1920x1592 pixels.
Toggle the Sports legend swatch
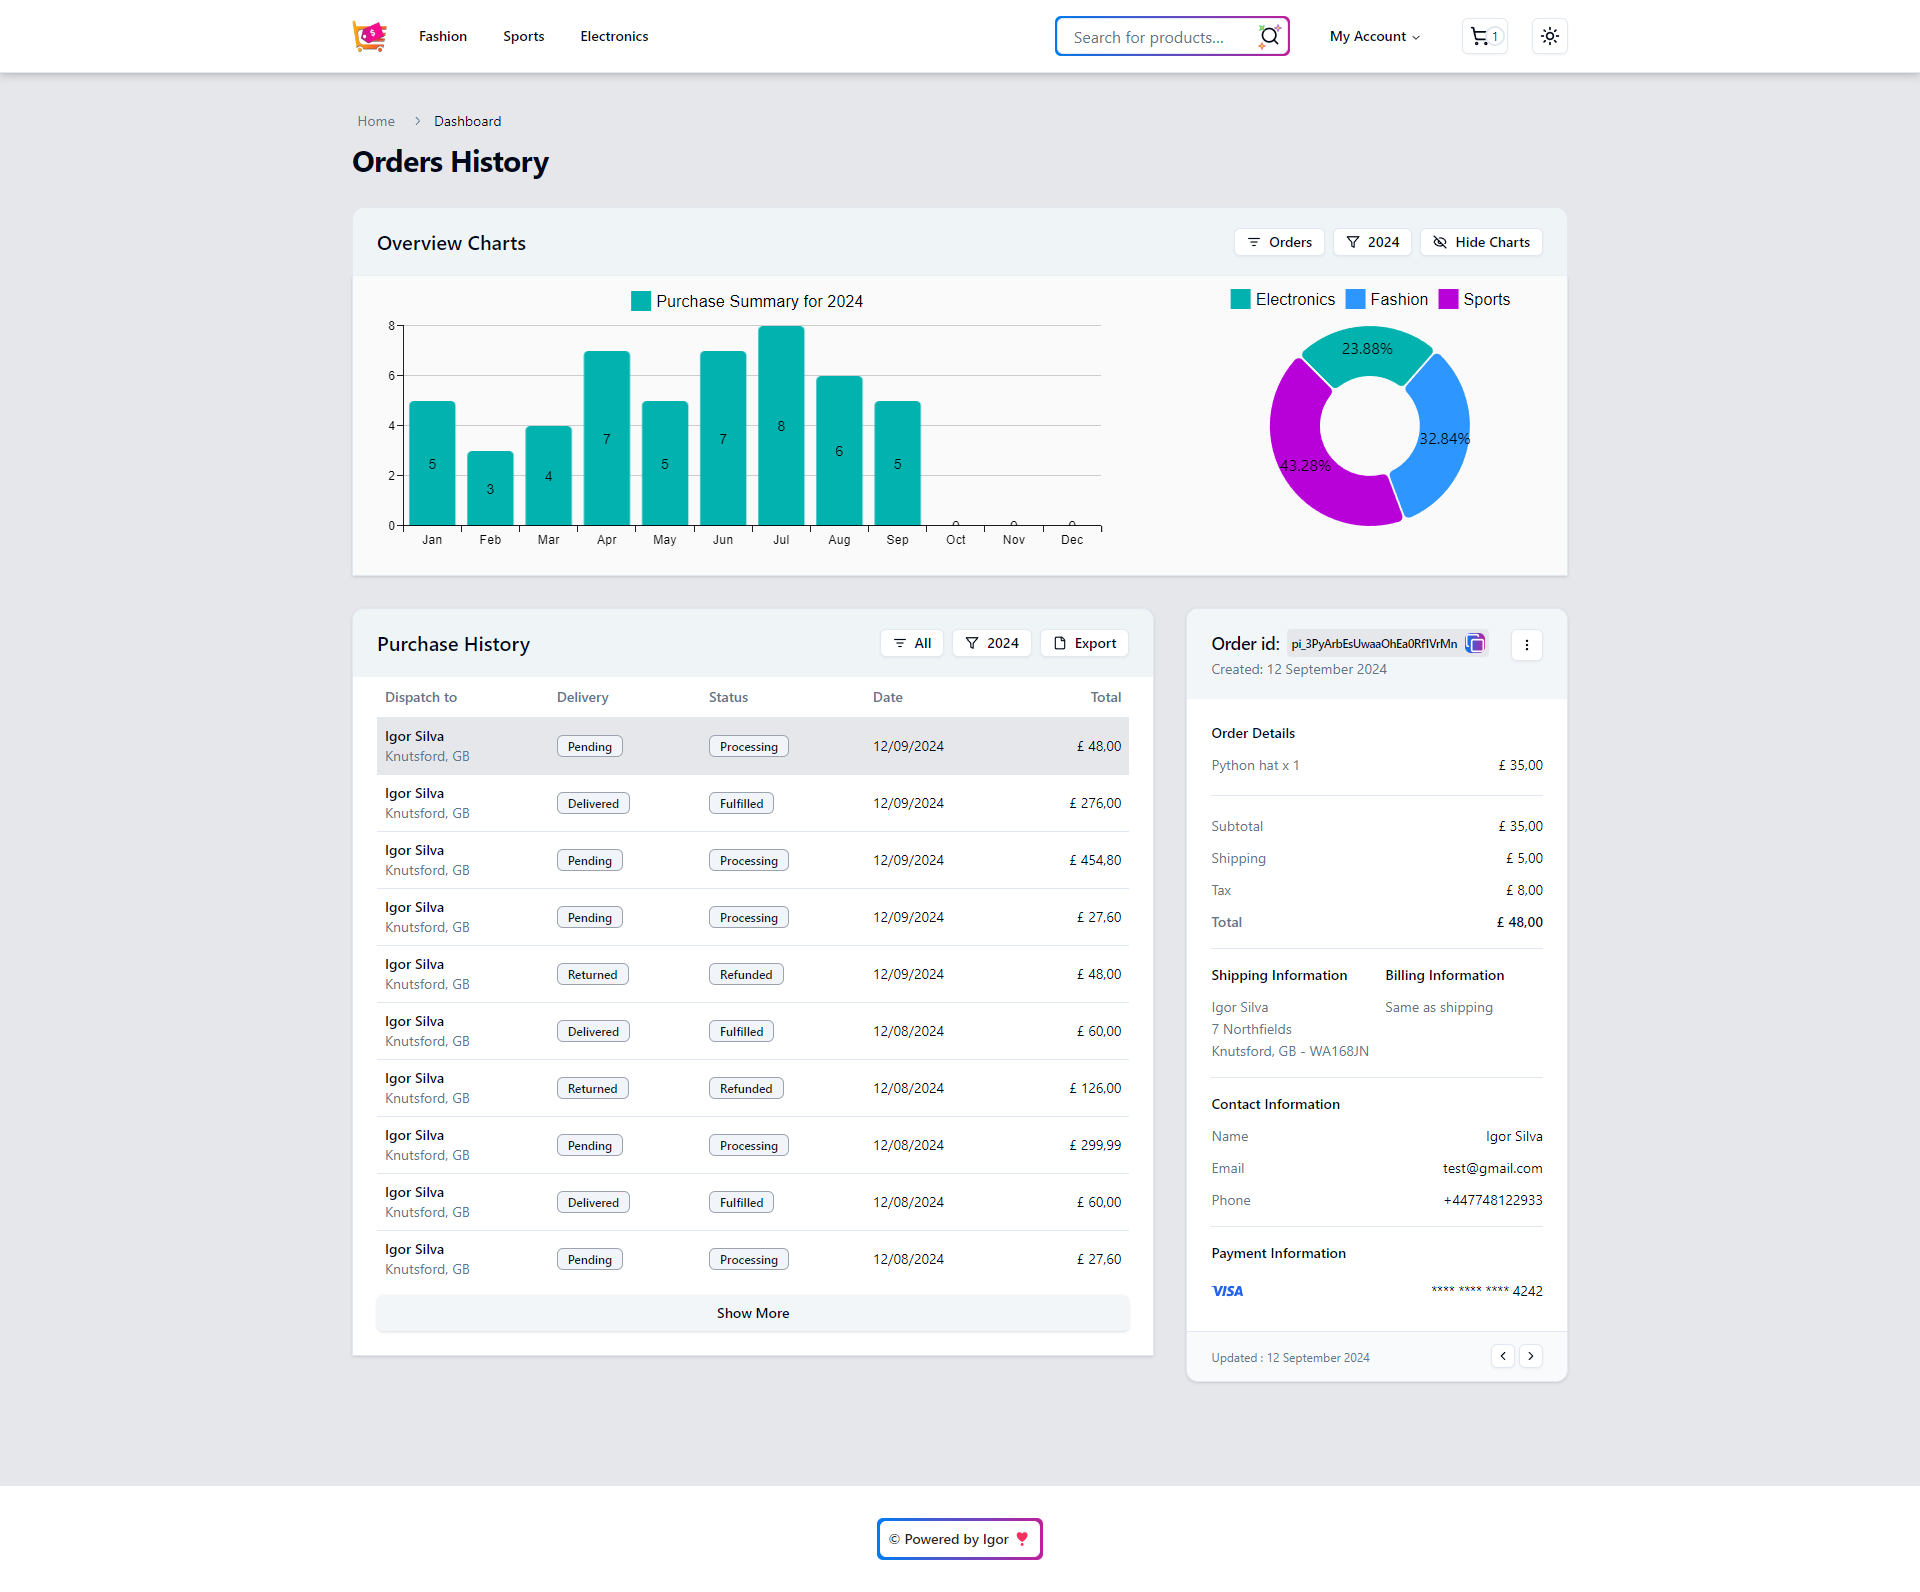(x=1448, y=299)
